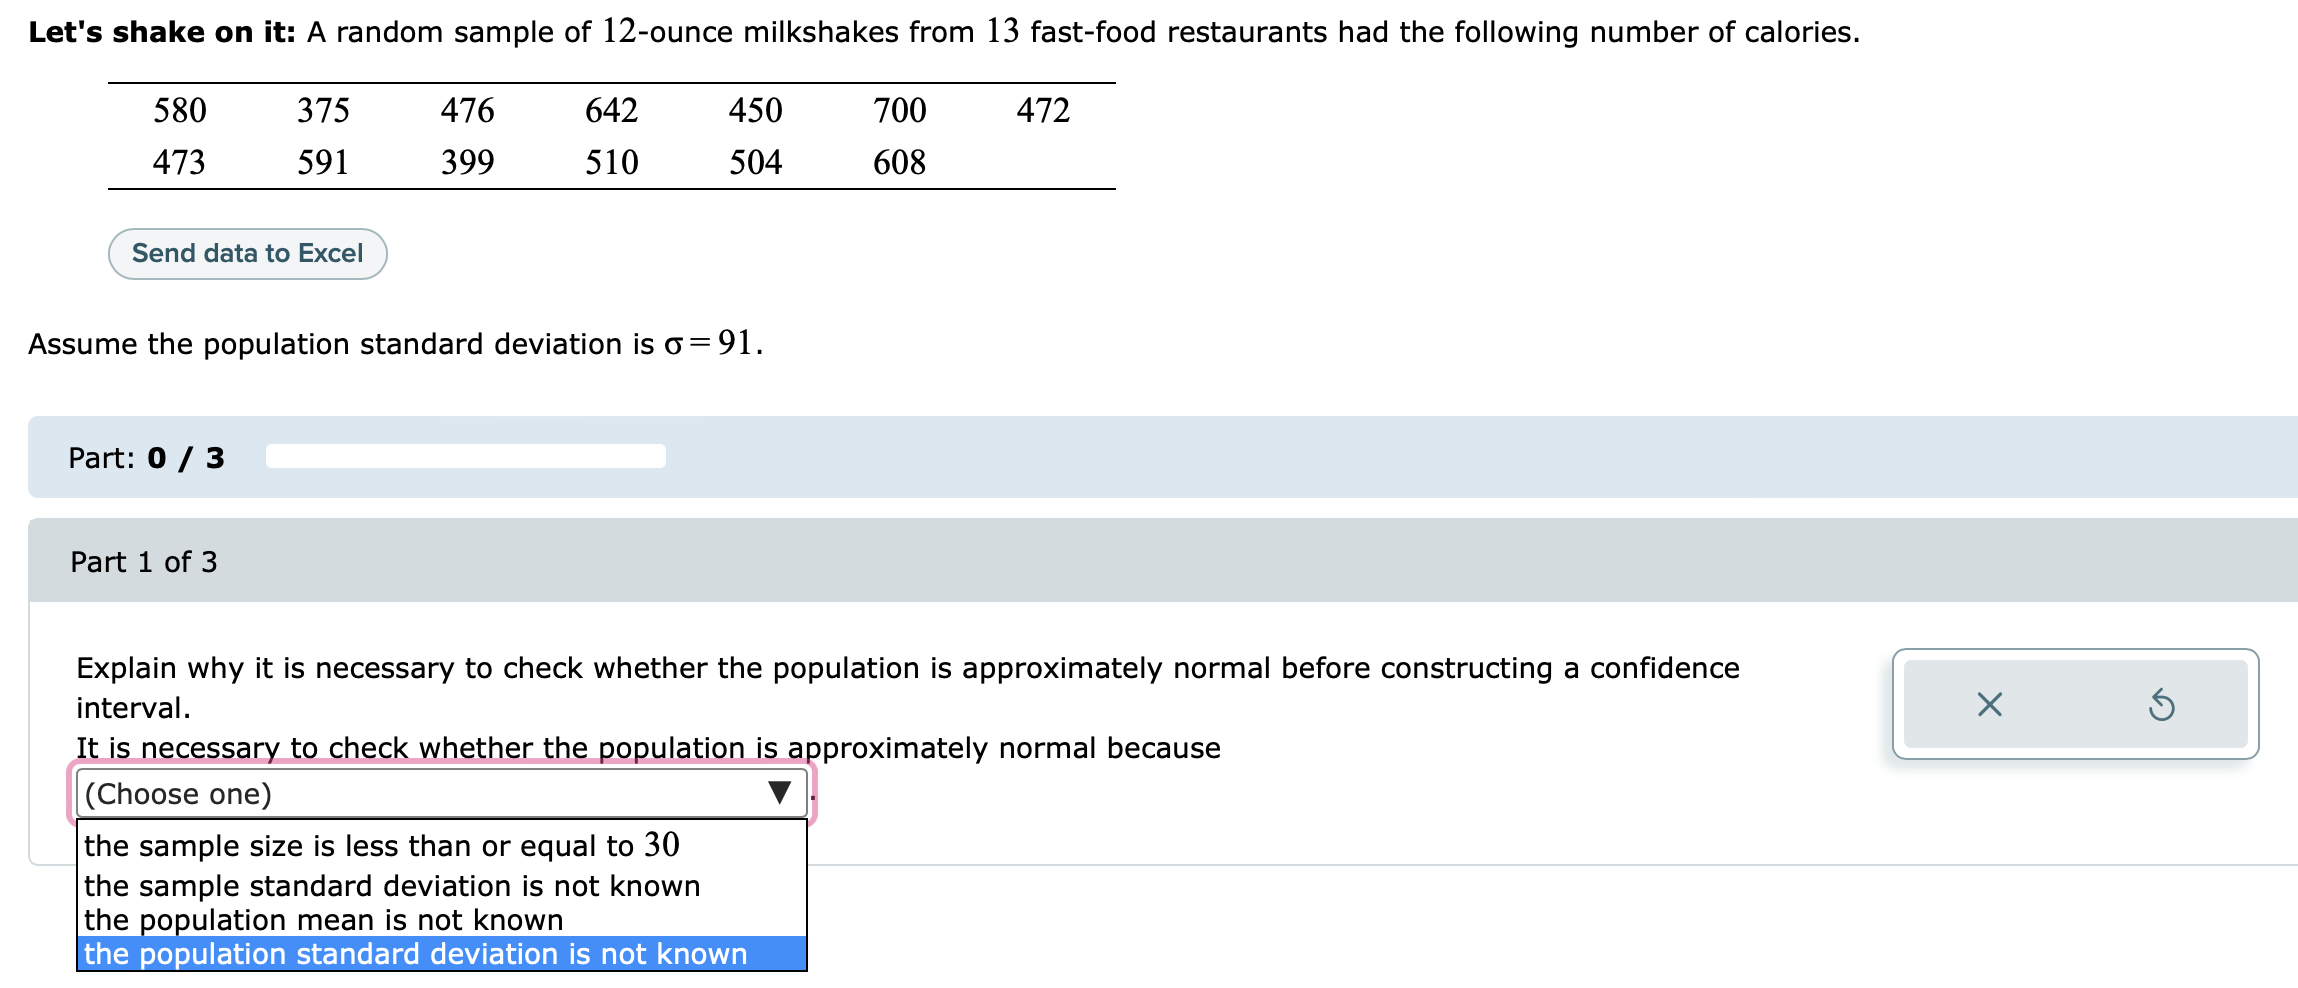Click the Part: 0 / 3 section bar

[145, 457]
